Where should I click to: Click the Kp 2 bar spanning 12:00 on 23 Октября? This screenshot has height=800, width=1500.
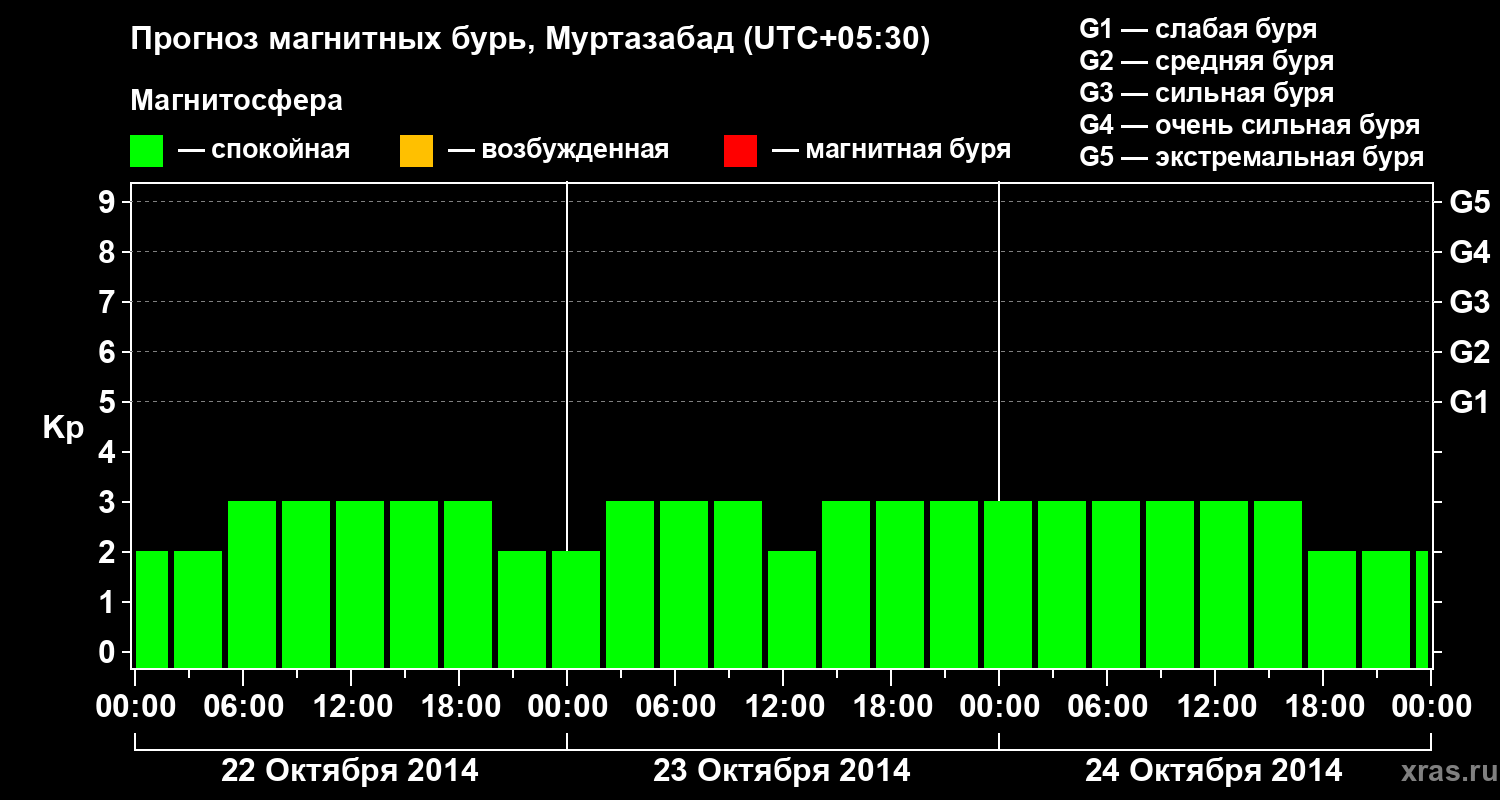792,609
